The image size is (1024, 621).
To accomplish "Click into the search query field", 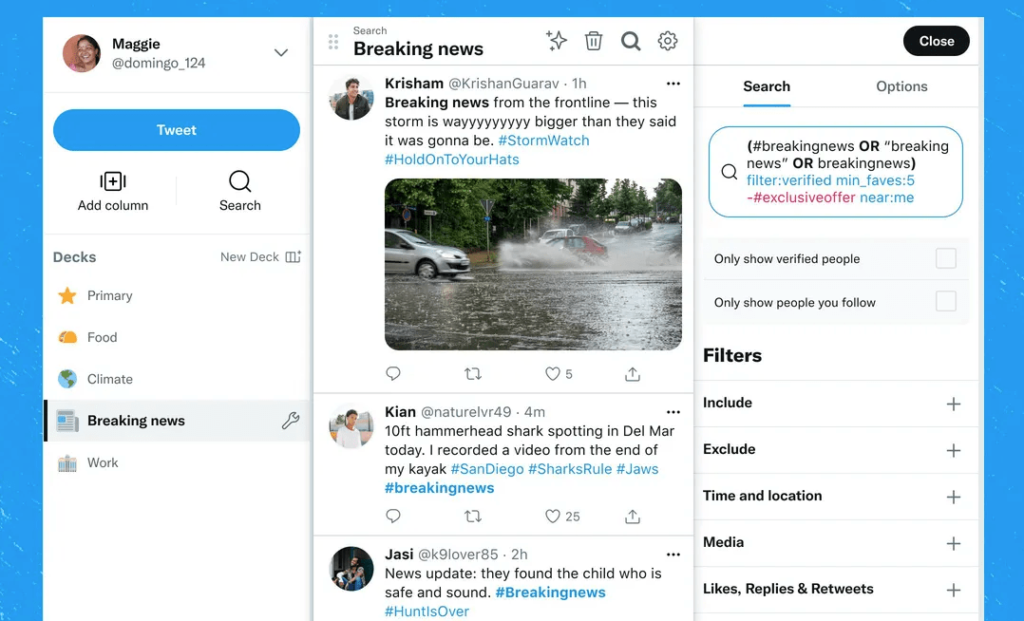I will (x=835, y=172).
